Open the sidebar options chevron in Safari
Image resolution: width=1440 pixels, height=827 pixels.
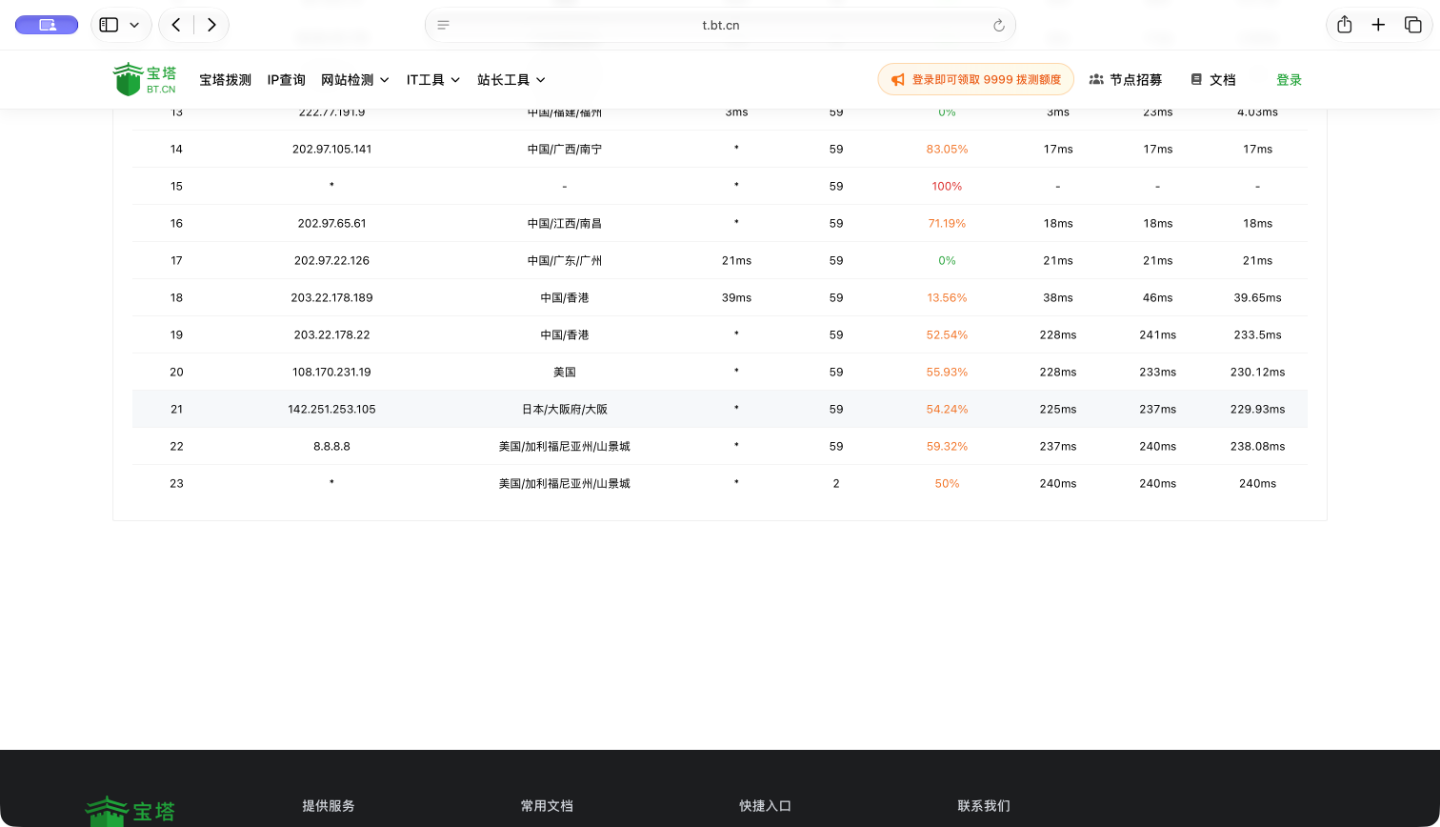134,25
